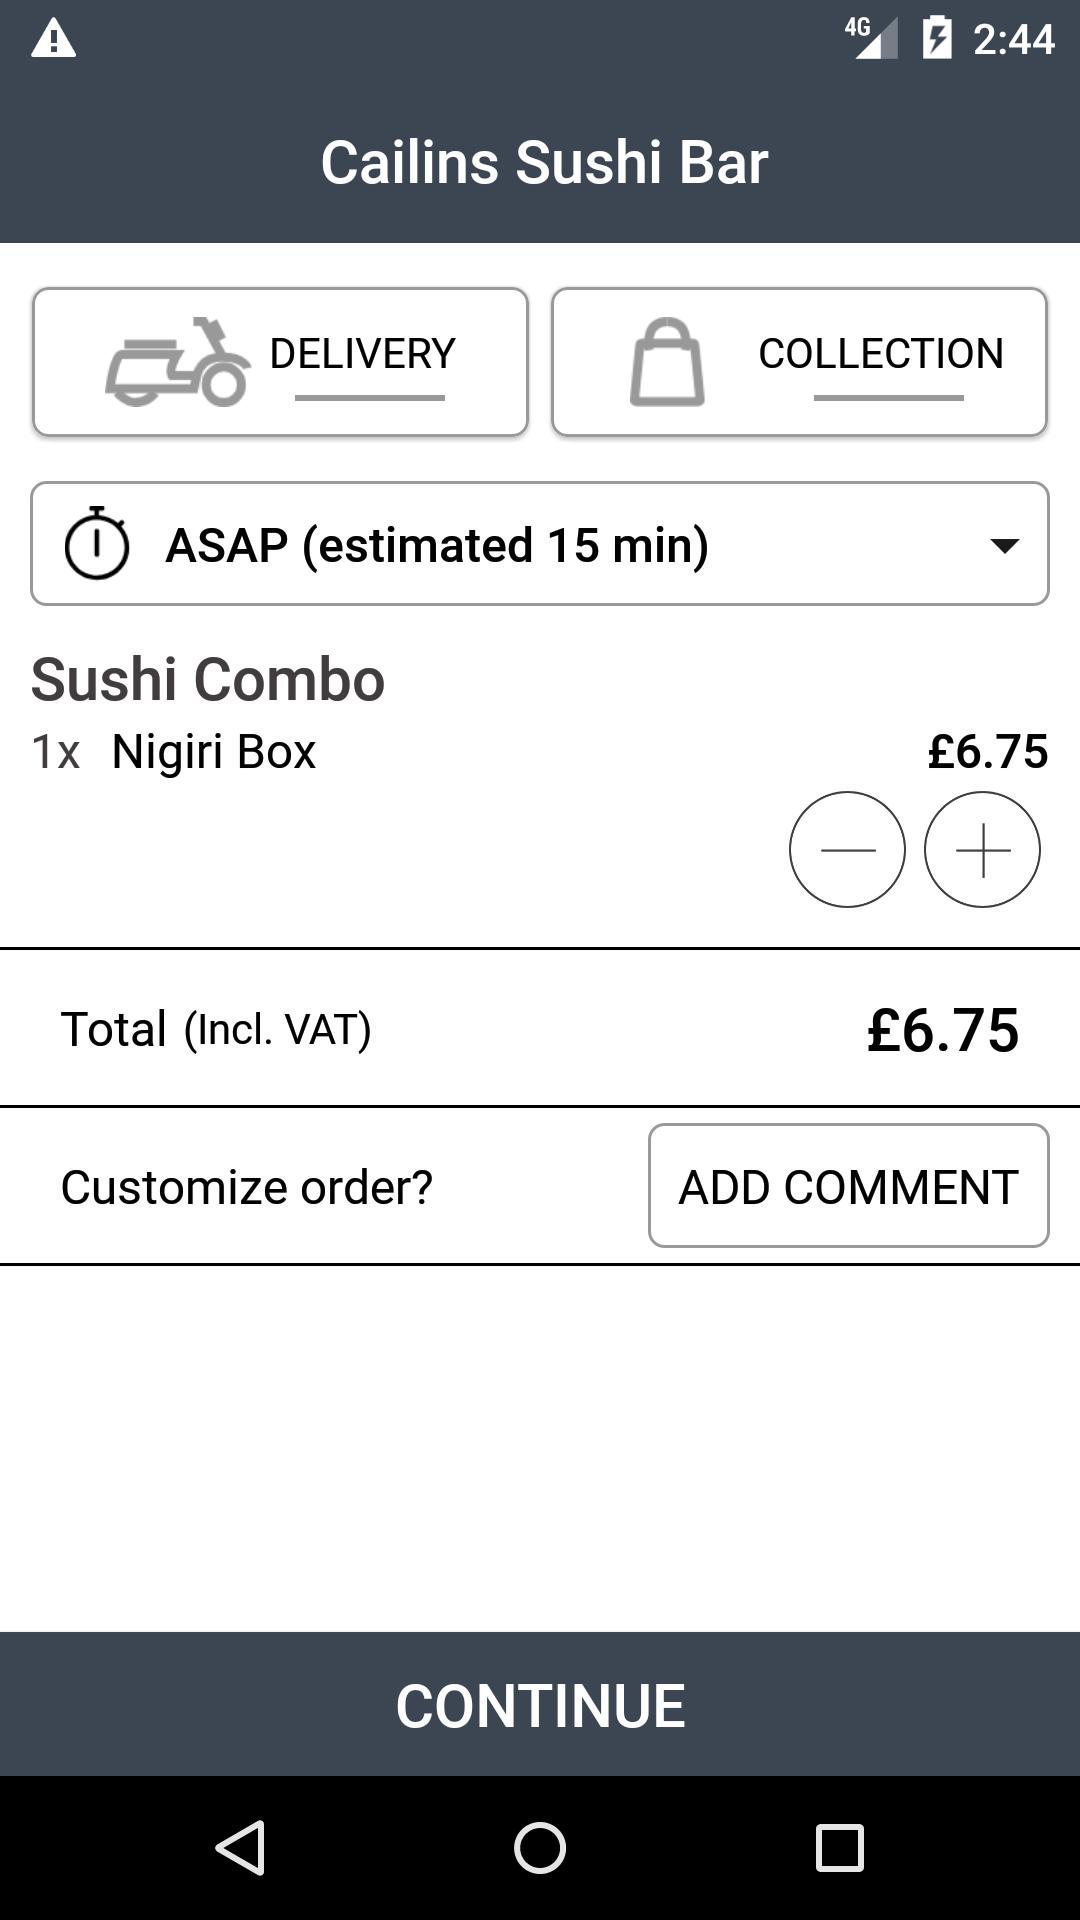Screen dimensions: 1080x1920
Task: Tap the Total £6.75 amount
Action: tap(943, 1029)
